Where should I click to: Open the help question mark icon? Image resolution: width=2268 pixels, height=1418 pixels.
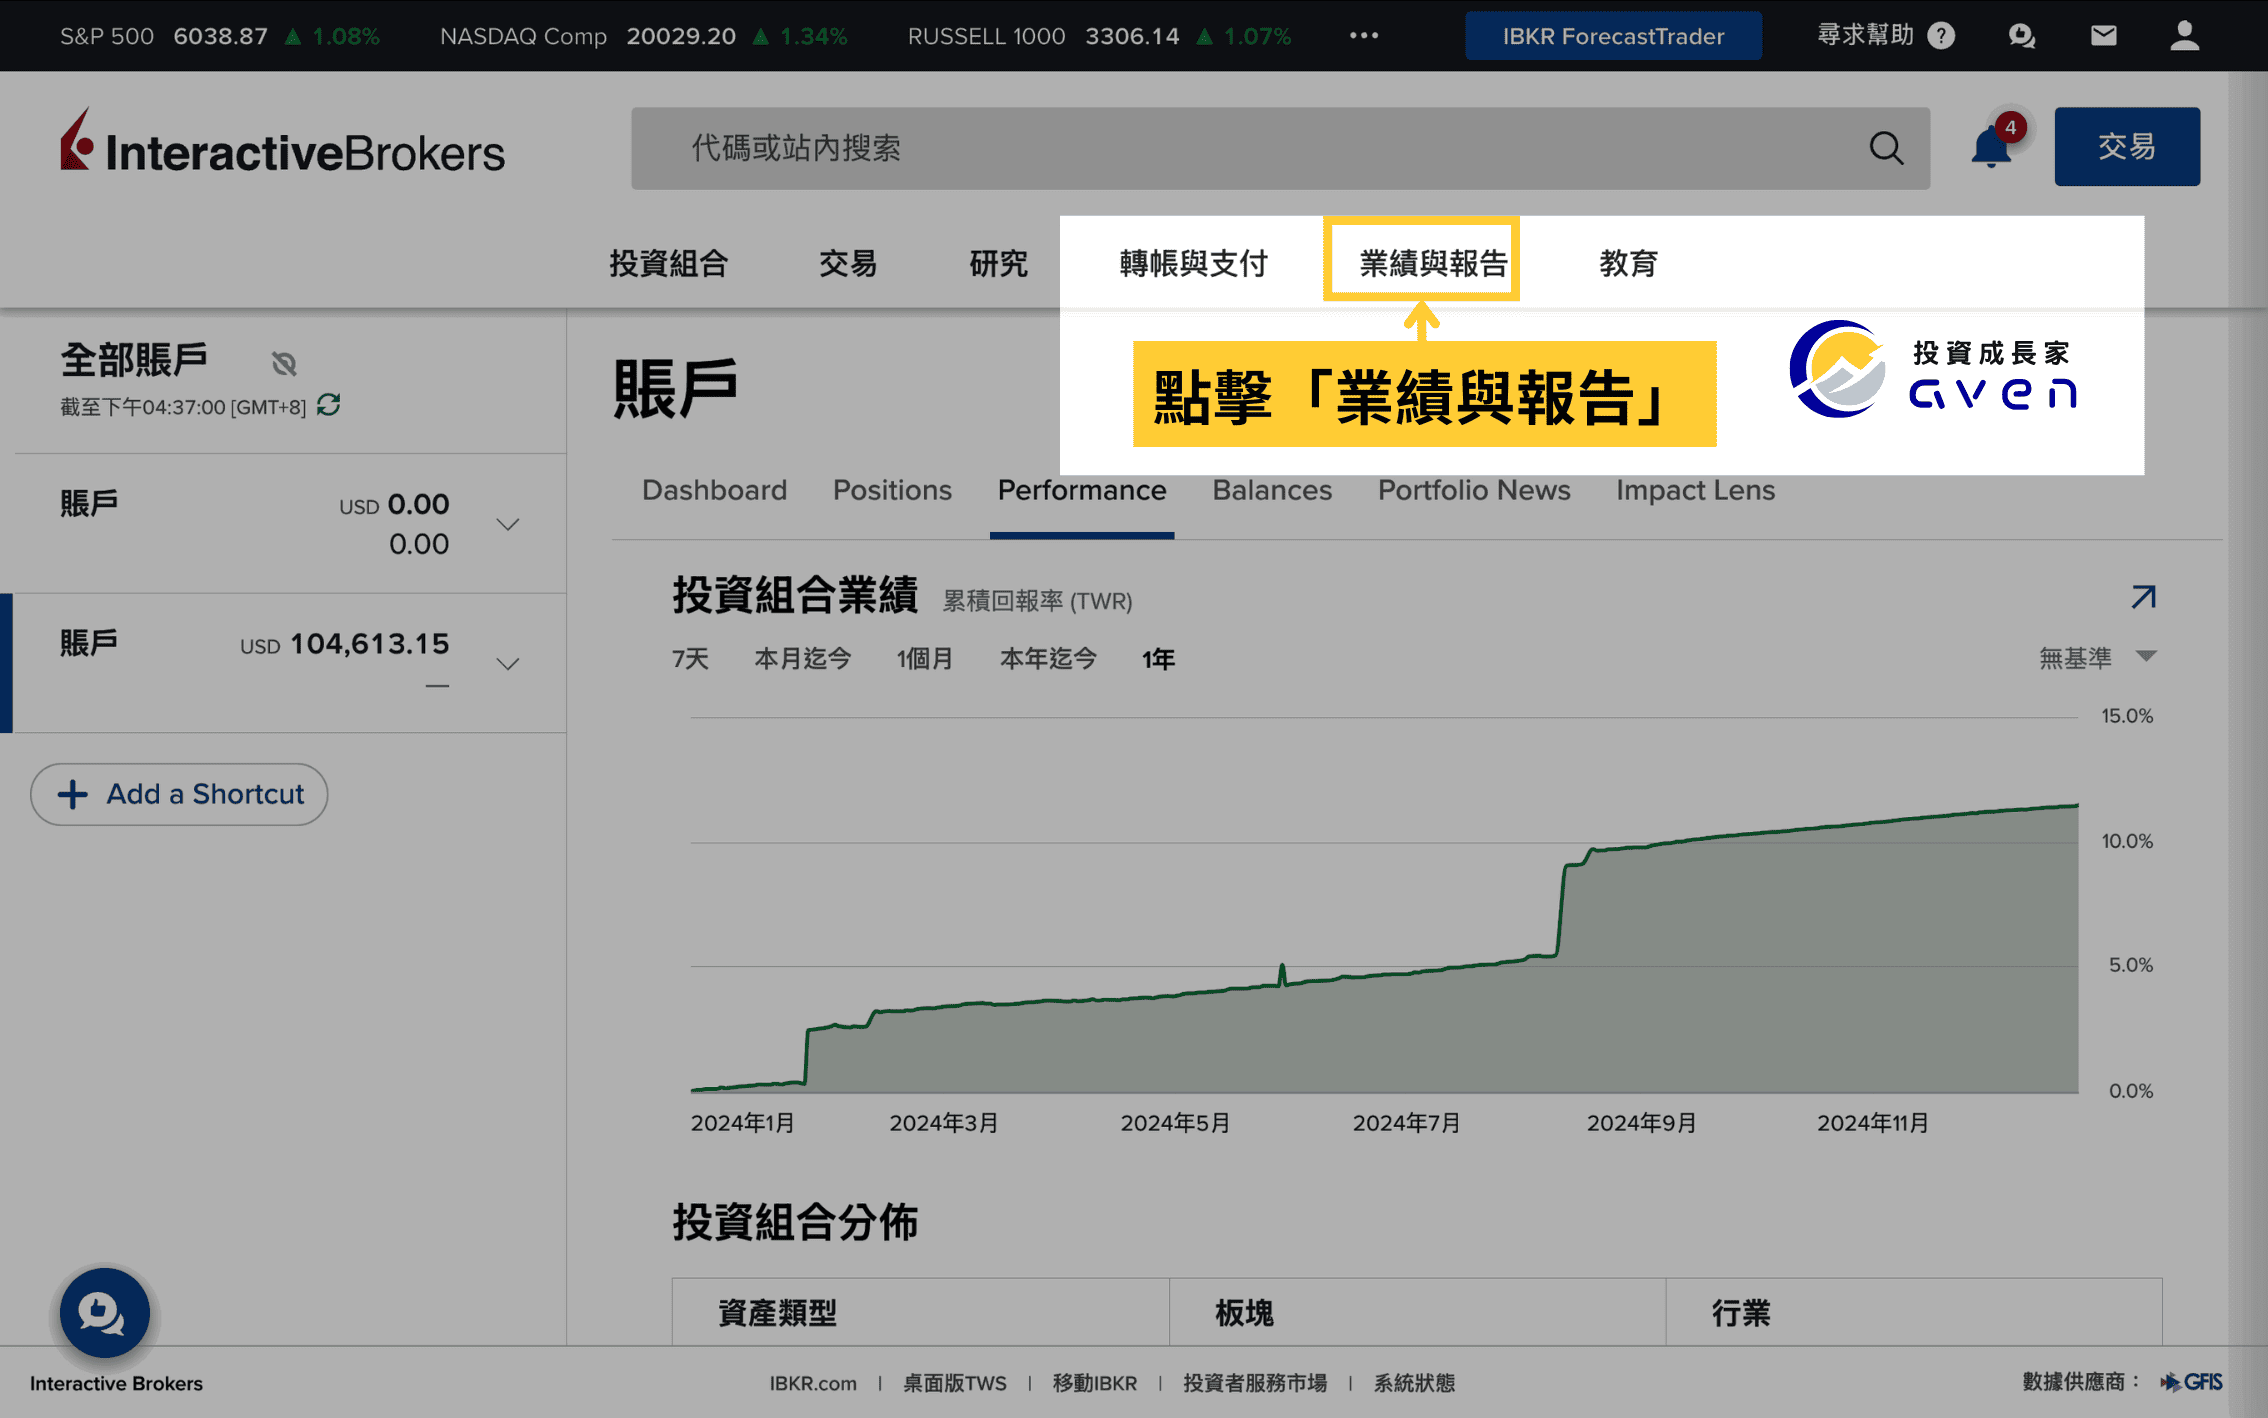pyautogui.click(x=1941, y=36)
